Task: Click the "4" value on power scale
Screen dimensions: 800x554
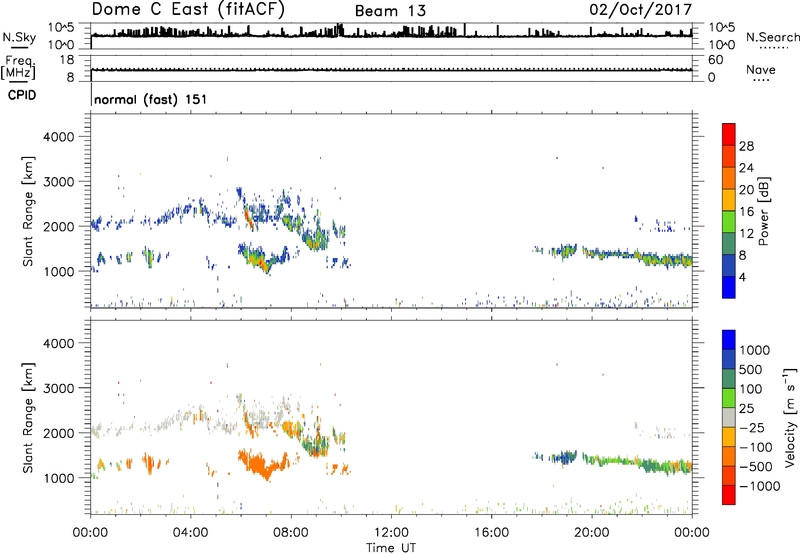Action: [742, 277]
